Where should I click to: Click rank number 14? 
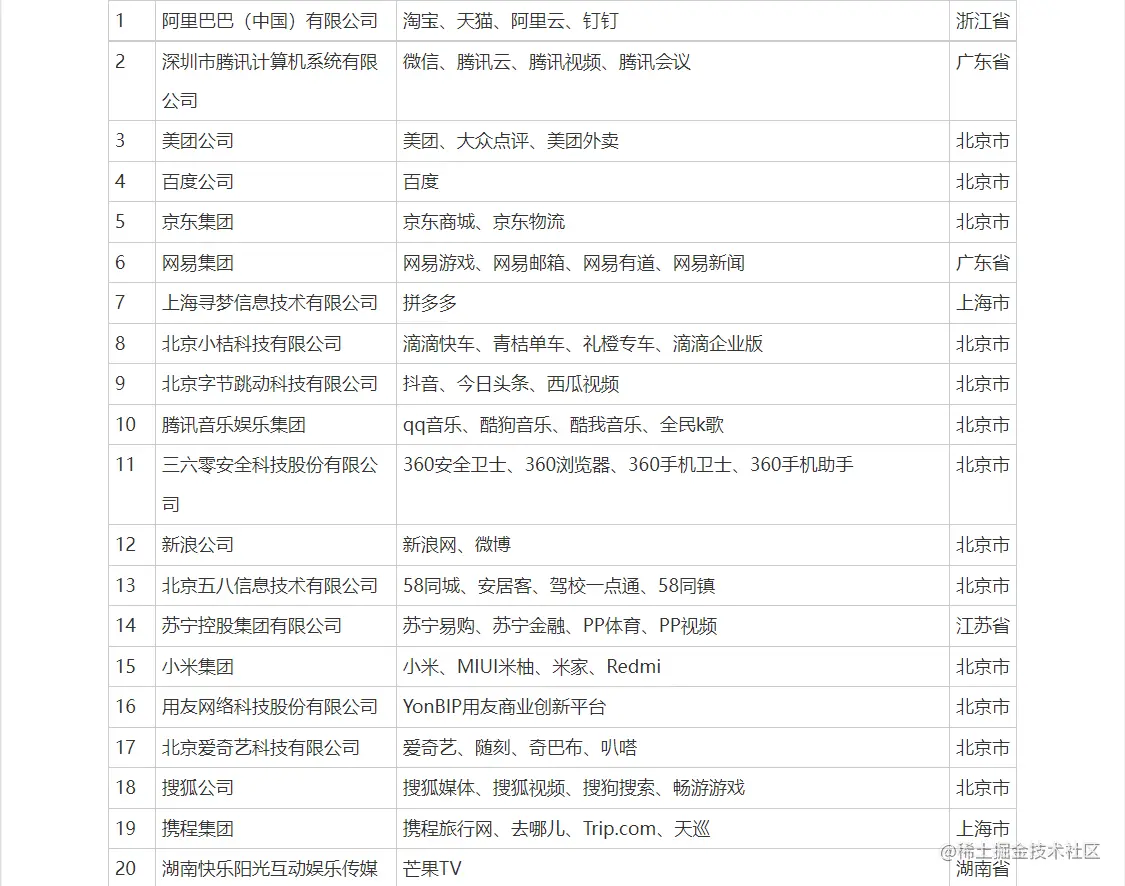tap(126, 626)
